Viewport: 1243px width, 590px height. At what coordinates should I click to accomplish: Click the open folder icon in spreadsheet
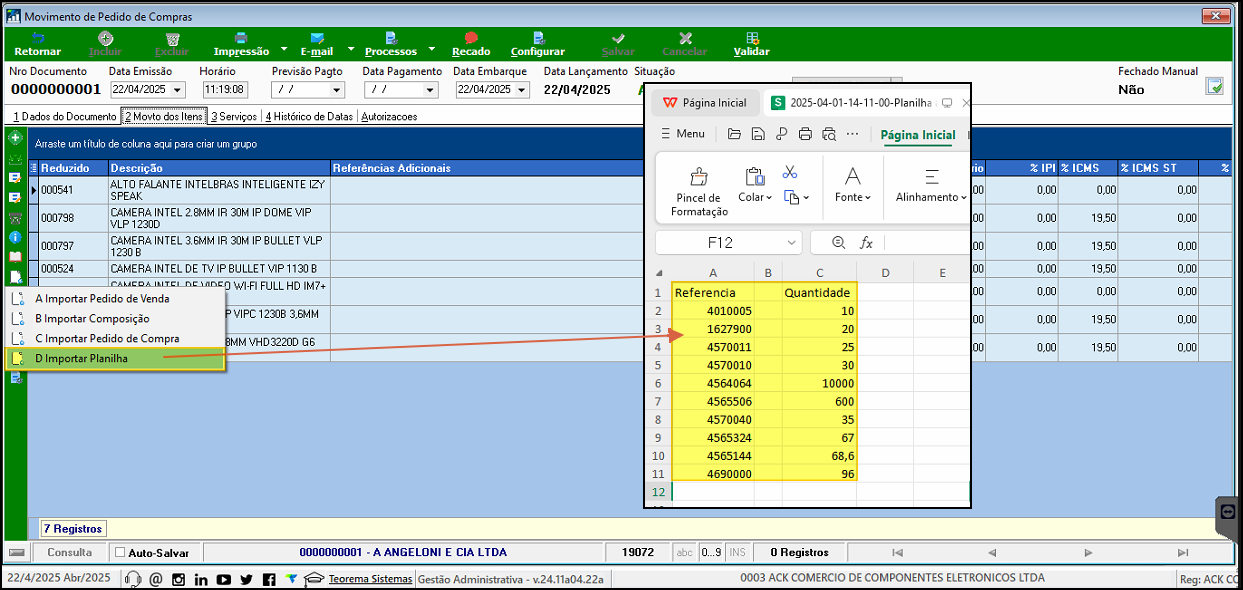coord(734,134)
